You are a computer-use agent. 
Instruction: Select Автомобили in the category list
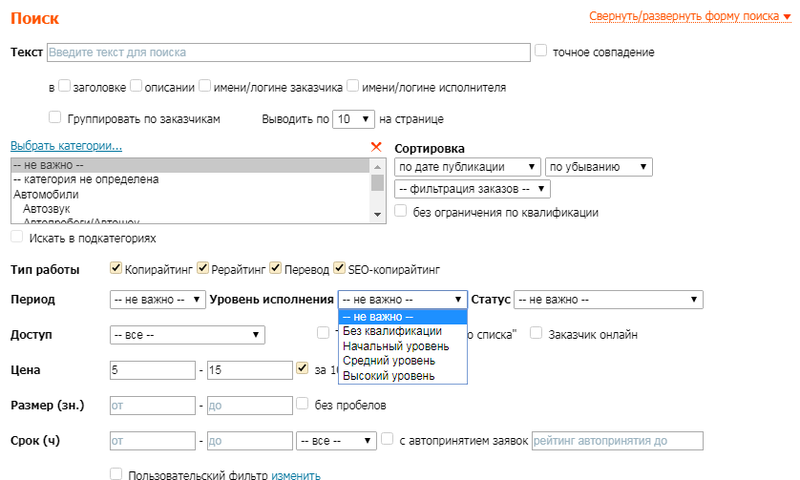pyautogui.click(x=40, y=195)
